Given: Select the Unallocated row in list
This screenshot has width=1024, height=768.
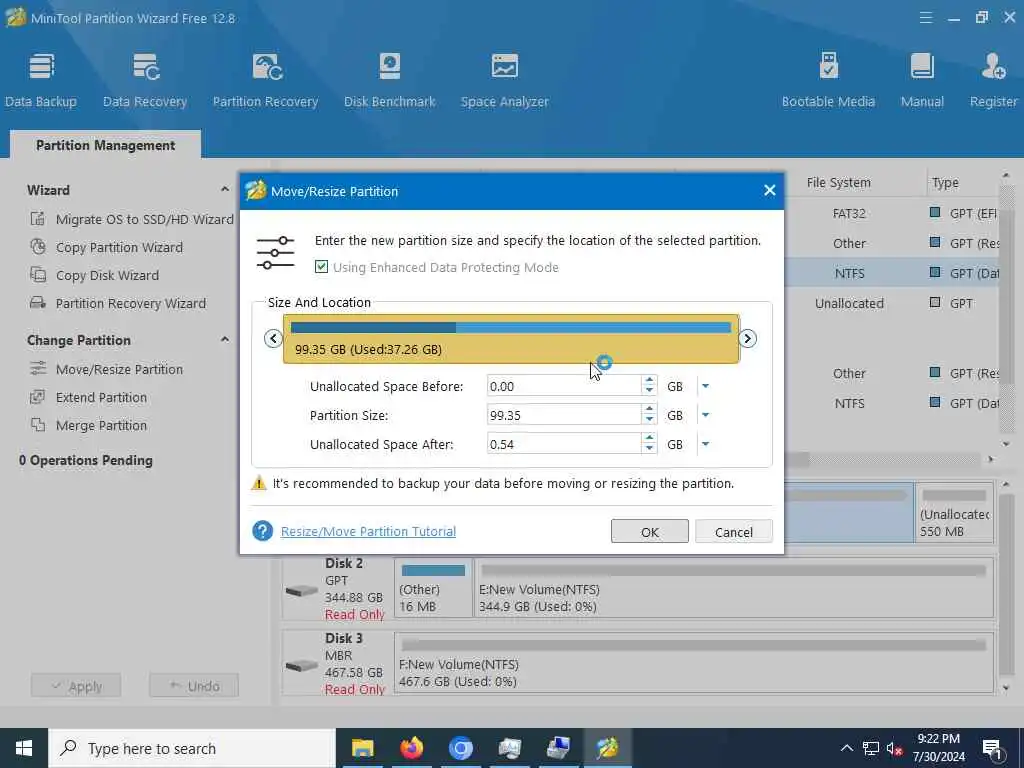Looking at the screenshot, I should click(x=891, y=303).
